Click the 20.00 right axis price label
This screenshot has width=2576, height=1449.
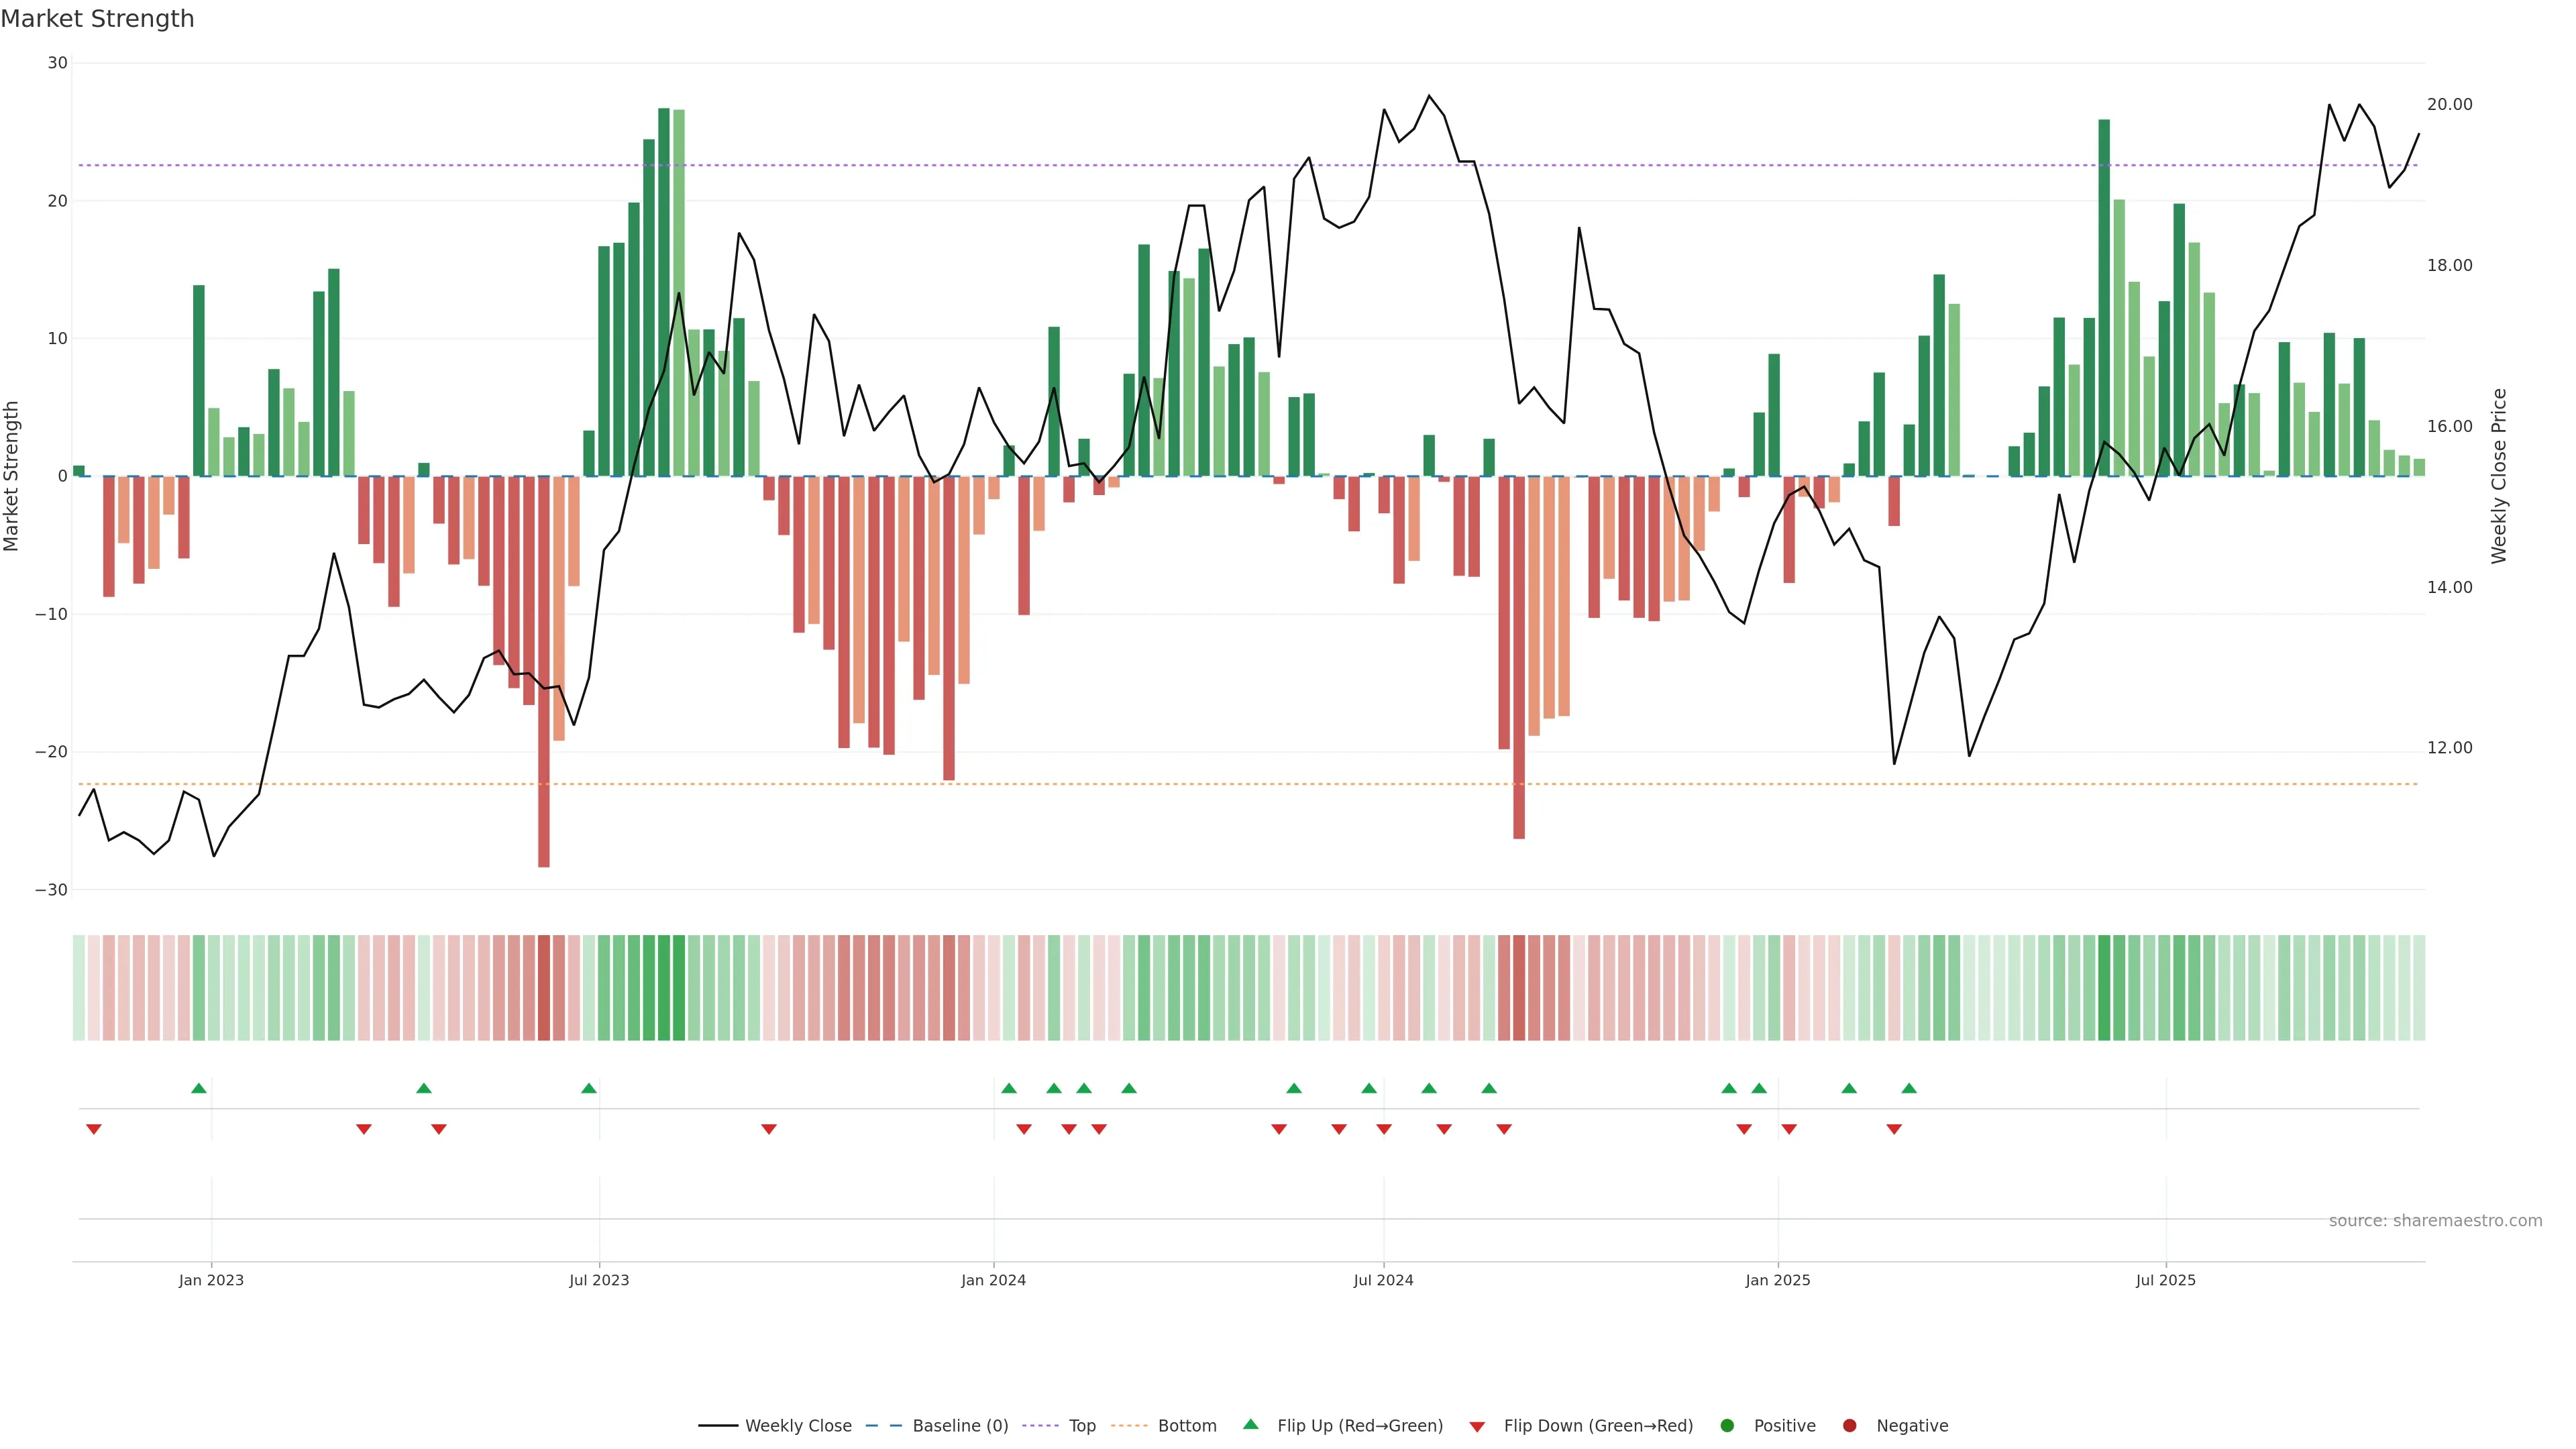coord(2449,104)
